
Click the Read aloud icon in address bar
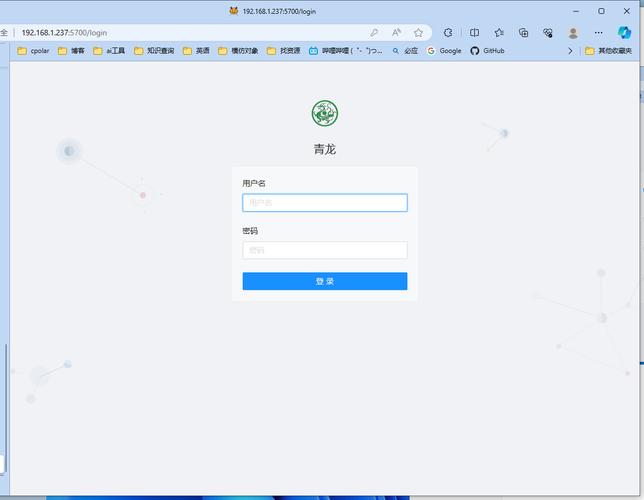click(396, 33)
